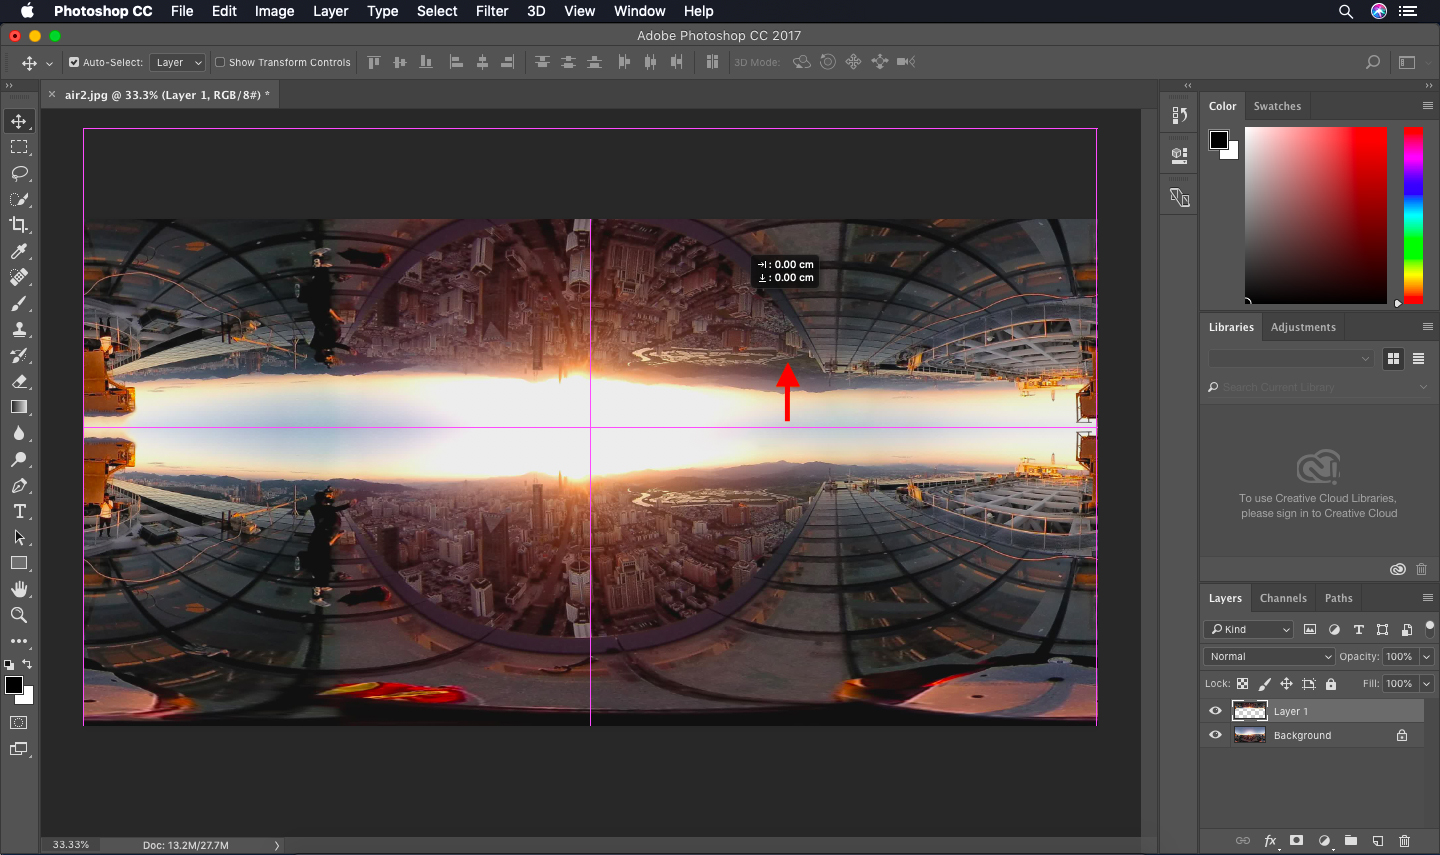The height and width of the screenshot is (855, 1440).
Task: Select the Brush tool
Action: pyautogui.click(x=19, y=303)
